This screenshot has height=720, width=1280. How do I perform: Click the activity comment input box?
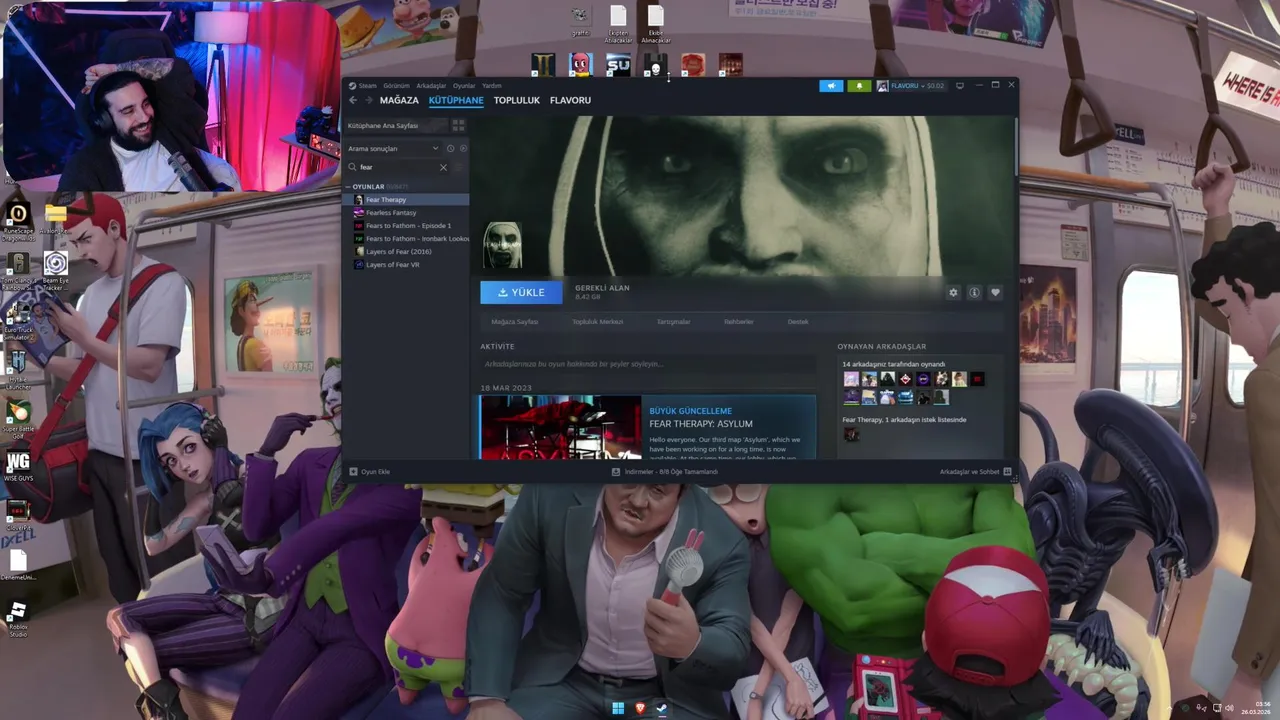647,364
